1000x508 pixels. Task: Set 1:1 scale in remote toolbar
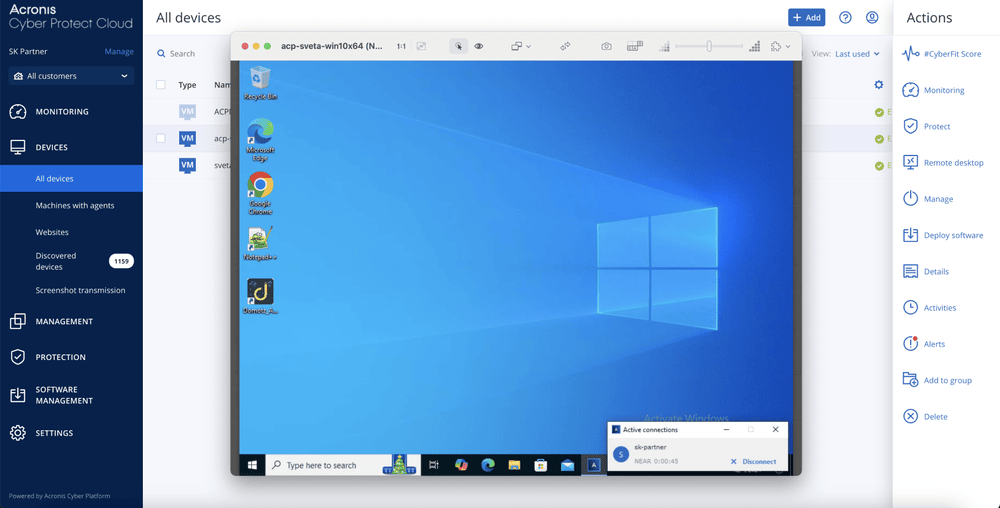[401, 47]
